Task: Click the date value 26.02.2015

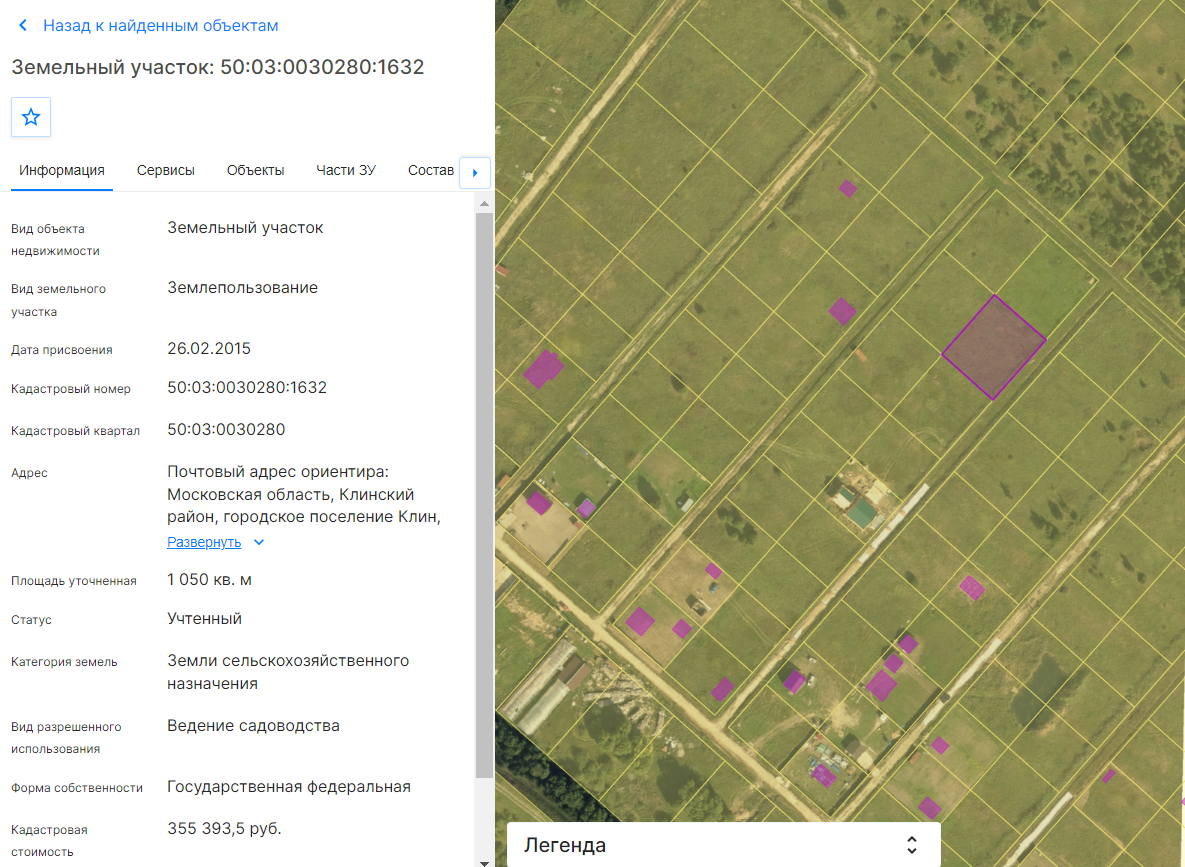Action: (209, 349)
